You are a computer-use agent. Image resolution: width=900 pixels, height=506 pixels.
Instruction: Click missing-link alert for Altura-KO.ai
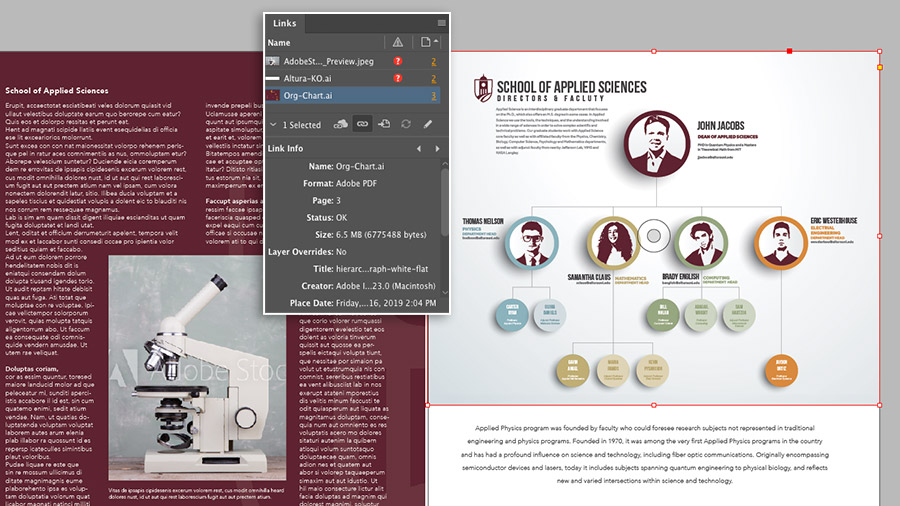[x=397, y=78]
